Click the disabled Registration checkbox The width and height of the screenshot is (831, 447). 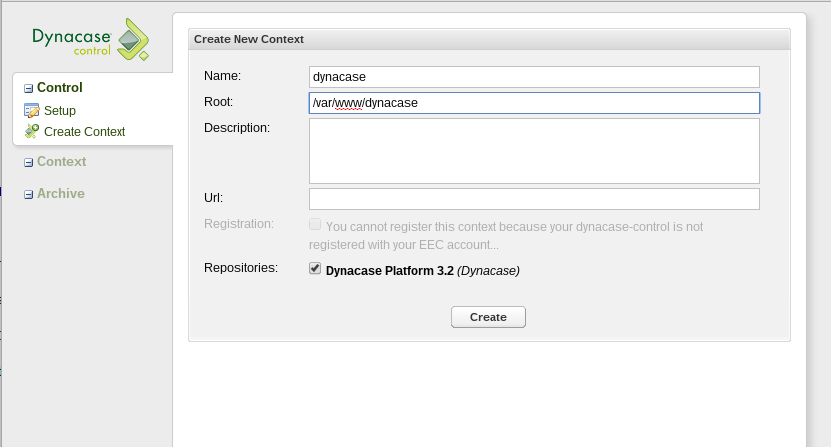coord(315,224)
